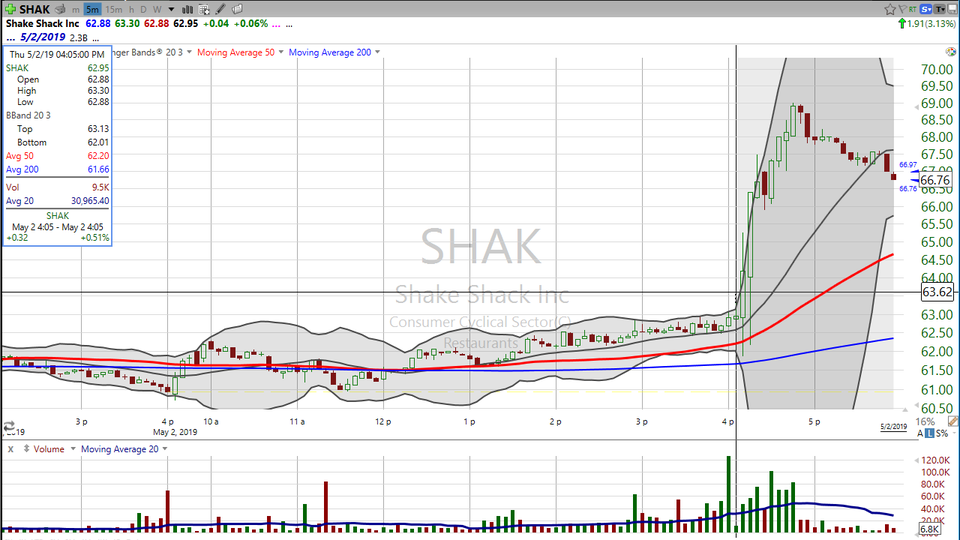
Task: Click the green up-arrow change indicator
Action: (x=902, y=23)
